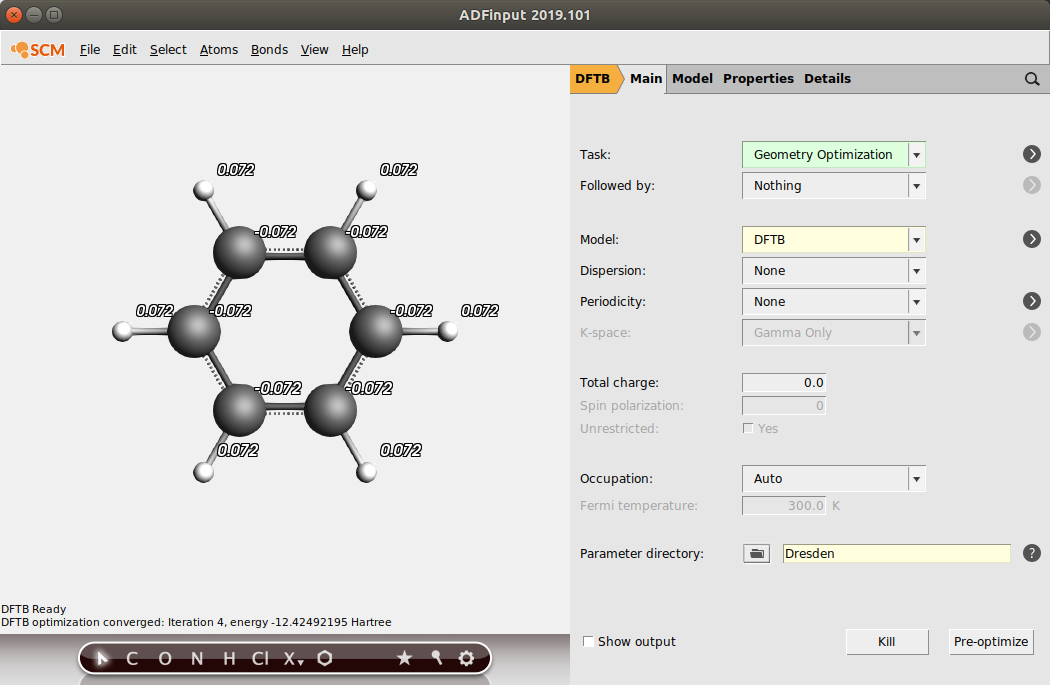Switch to the Model tab
The width and height of the screenshot is (1050, 685).
(692, 79)
